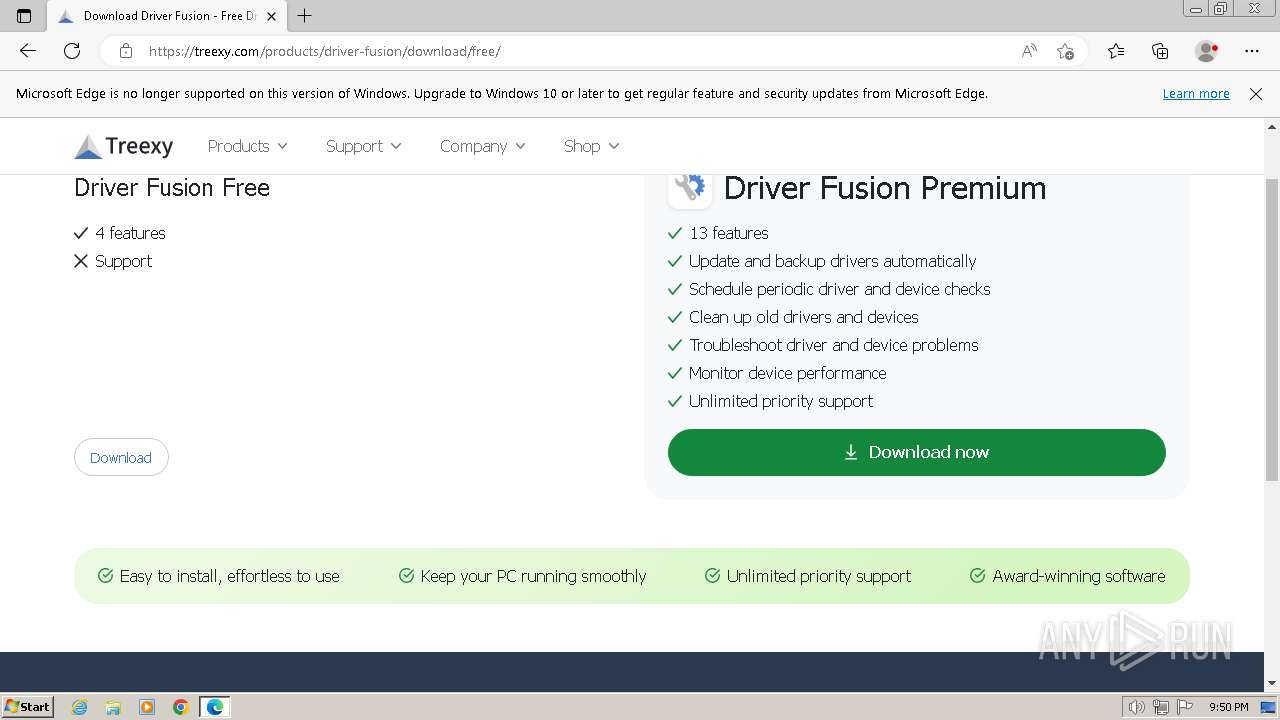Select the Download Driver Fusion tab
This screenshot has height=720, width=1280.
[165, 16]
